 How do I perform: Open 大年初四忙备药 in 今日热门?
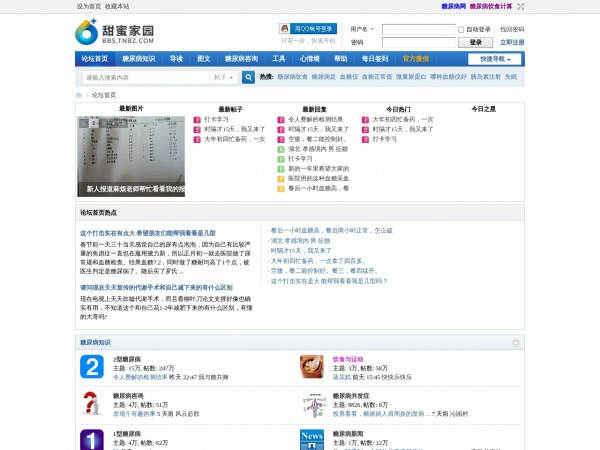pos(403,119)
